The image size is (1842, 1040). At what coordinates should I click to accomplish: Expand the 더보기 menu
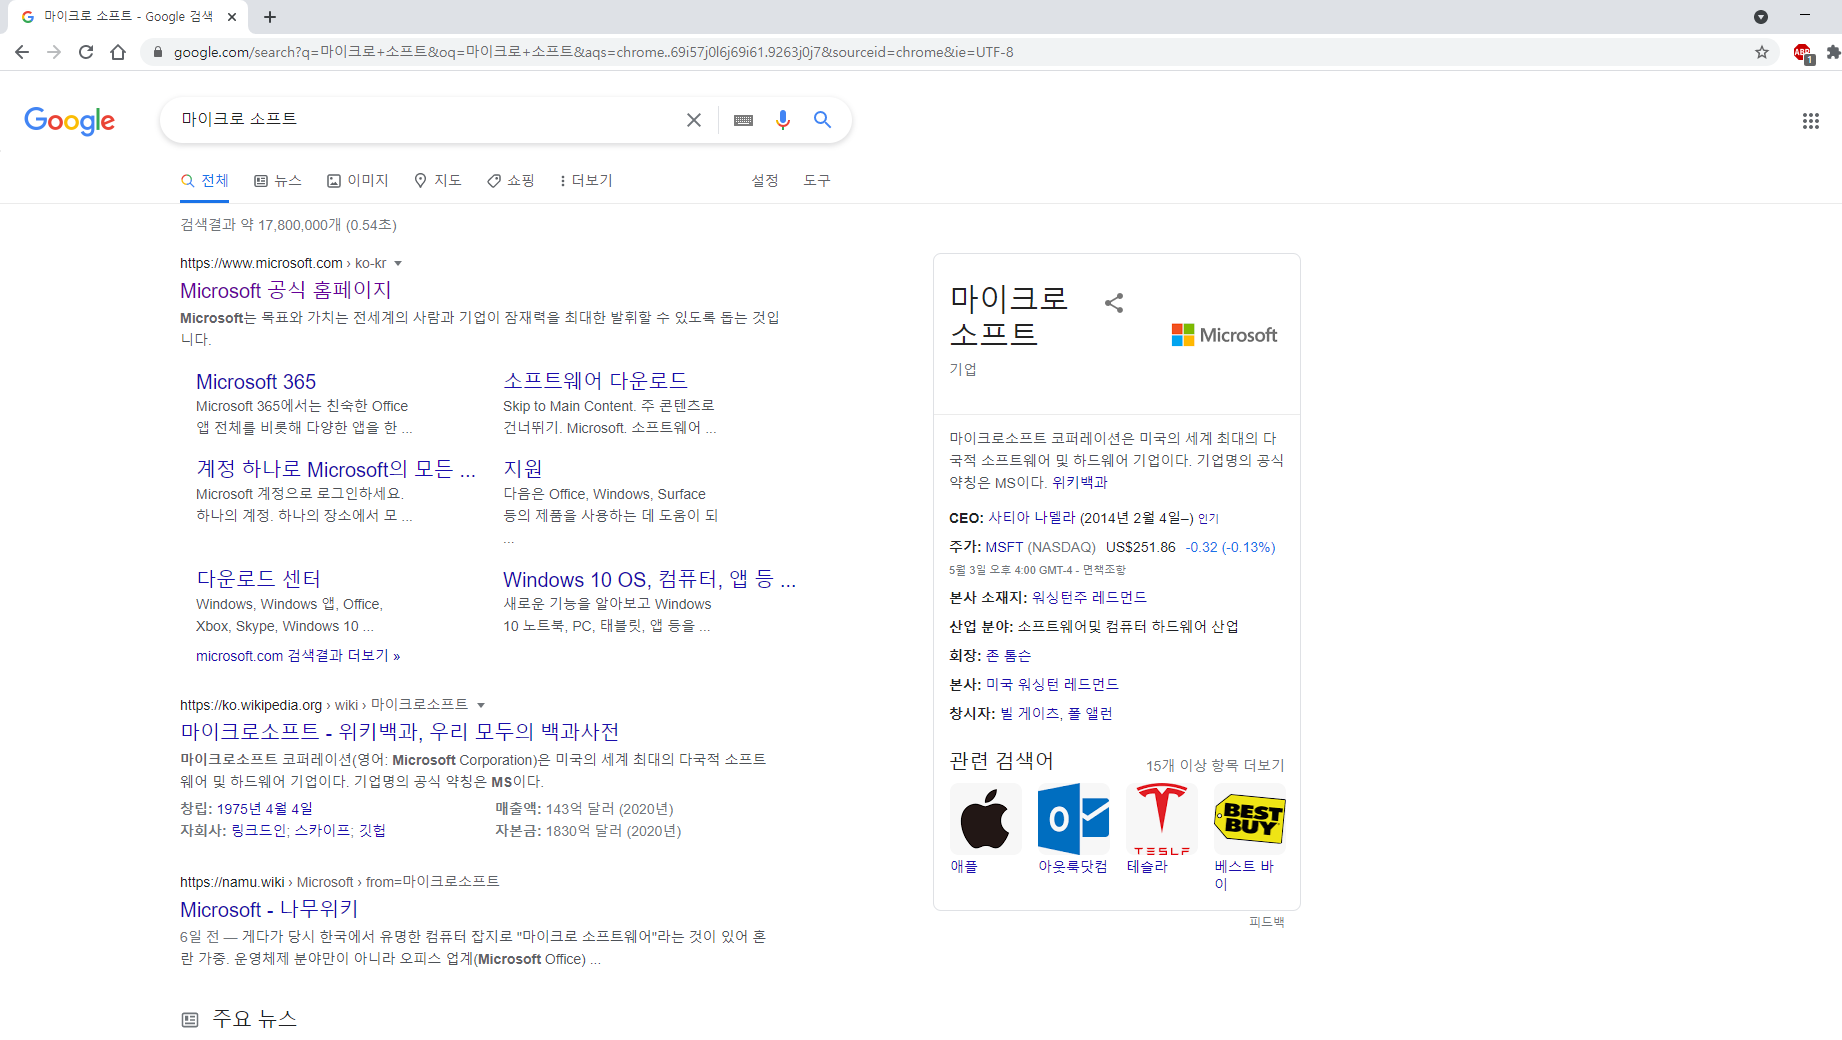point(586,181)
